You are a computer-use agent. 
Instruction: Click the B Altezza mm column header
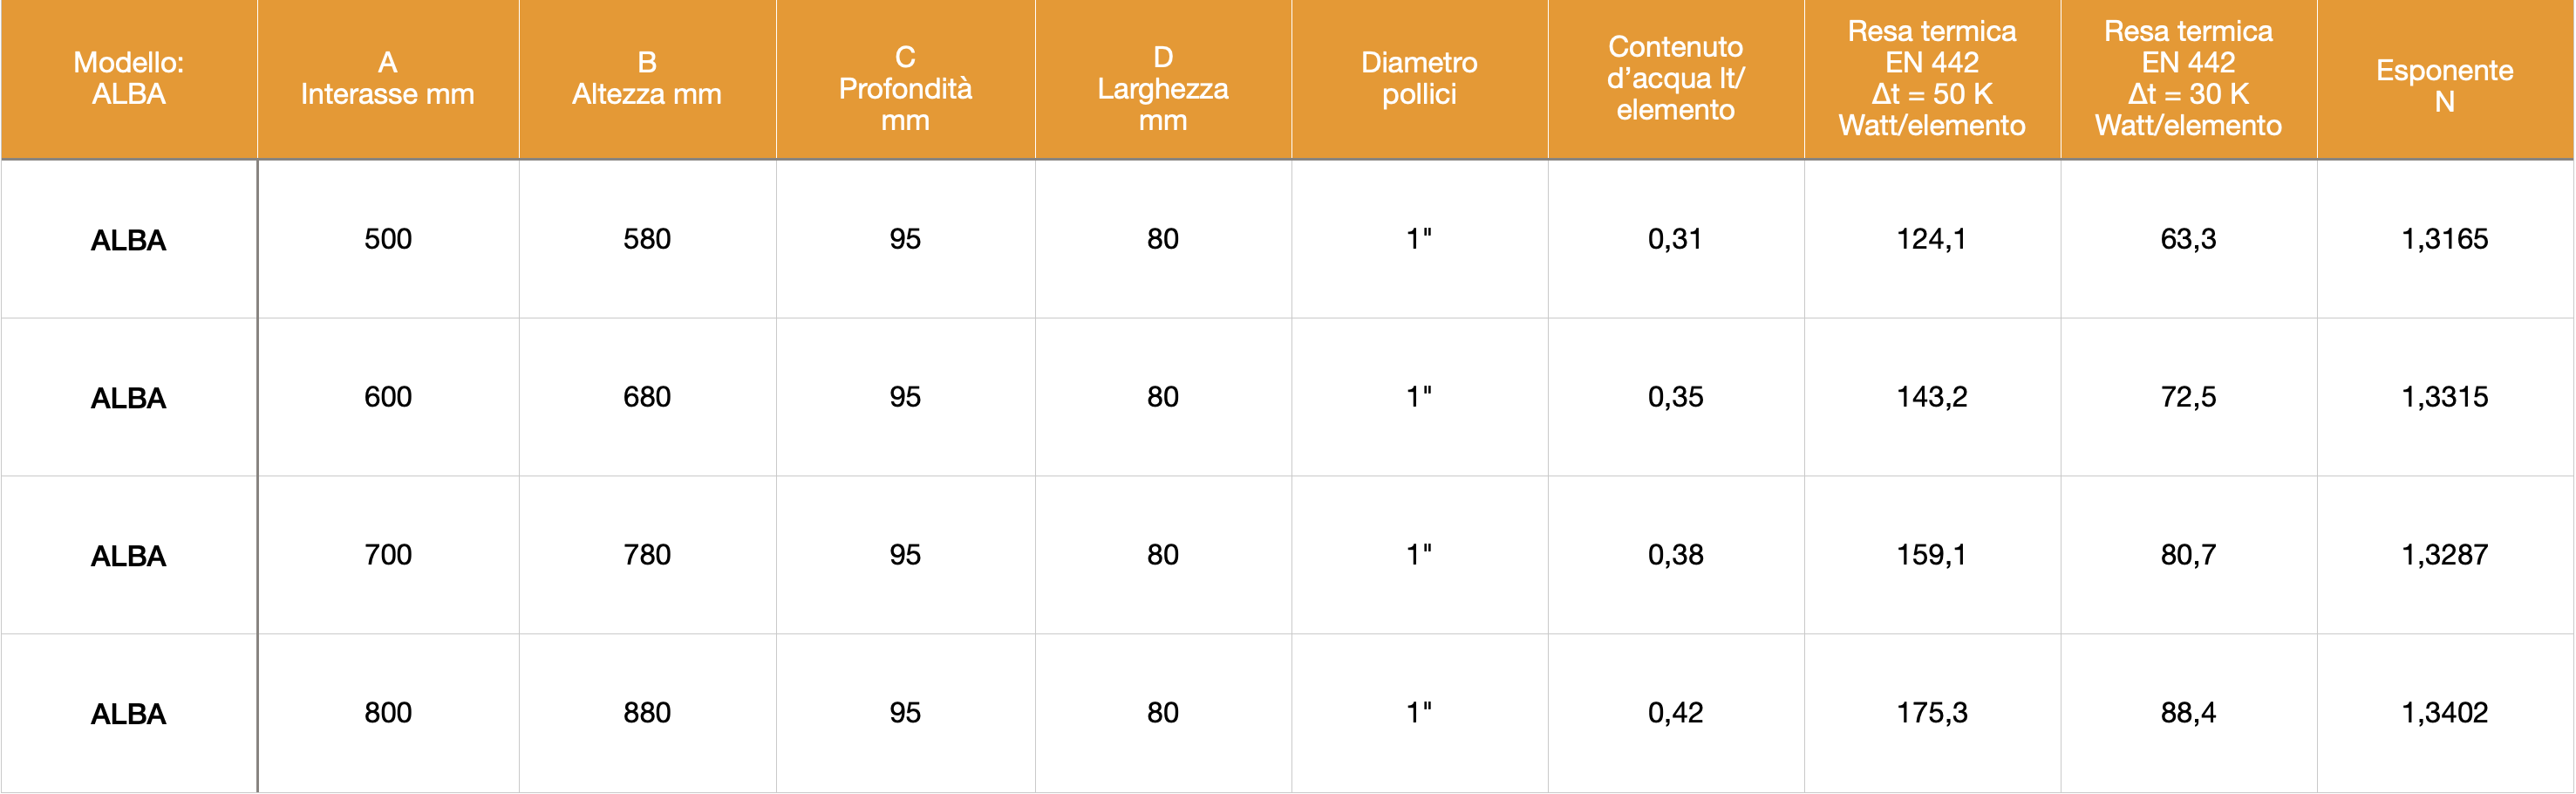(647, 79)
